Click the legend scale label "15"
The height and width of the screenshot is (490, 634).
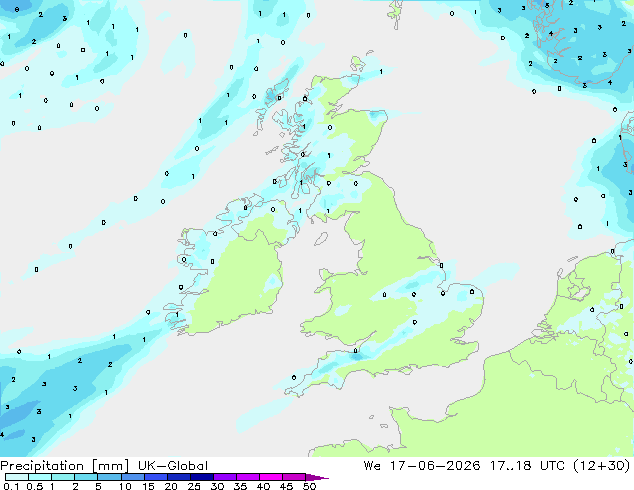[x=148, y=486]
